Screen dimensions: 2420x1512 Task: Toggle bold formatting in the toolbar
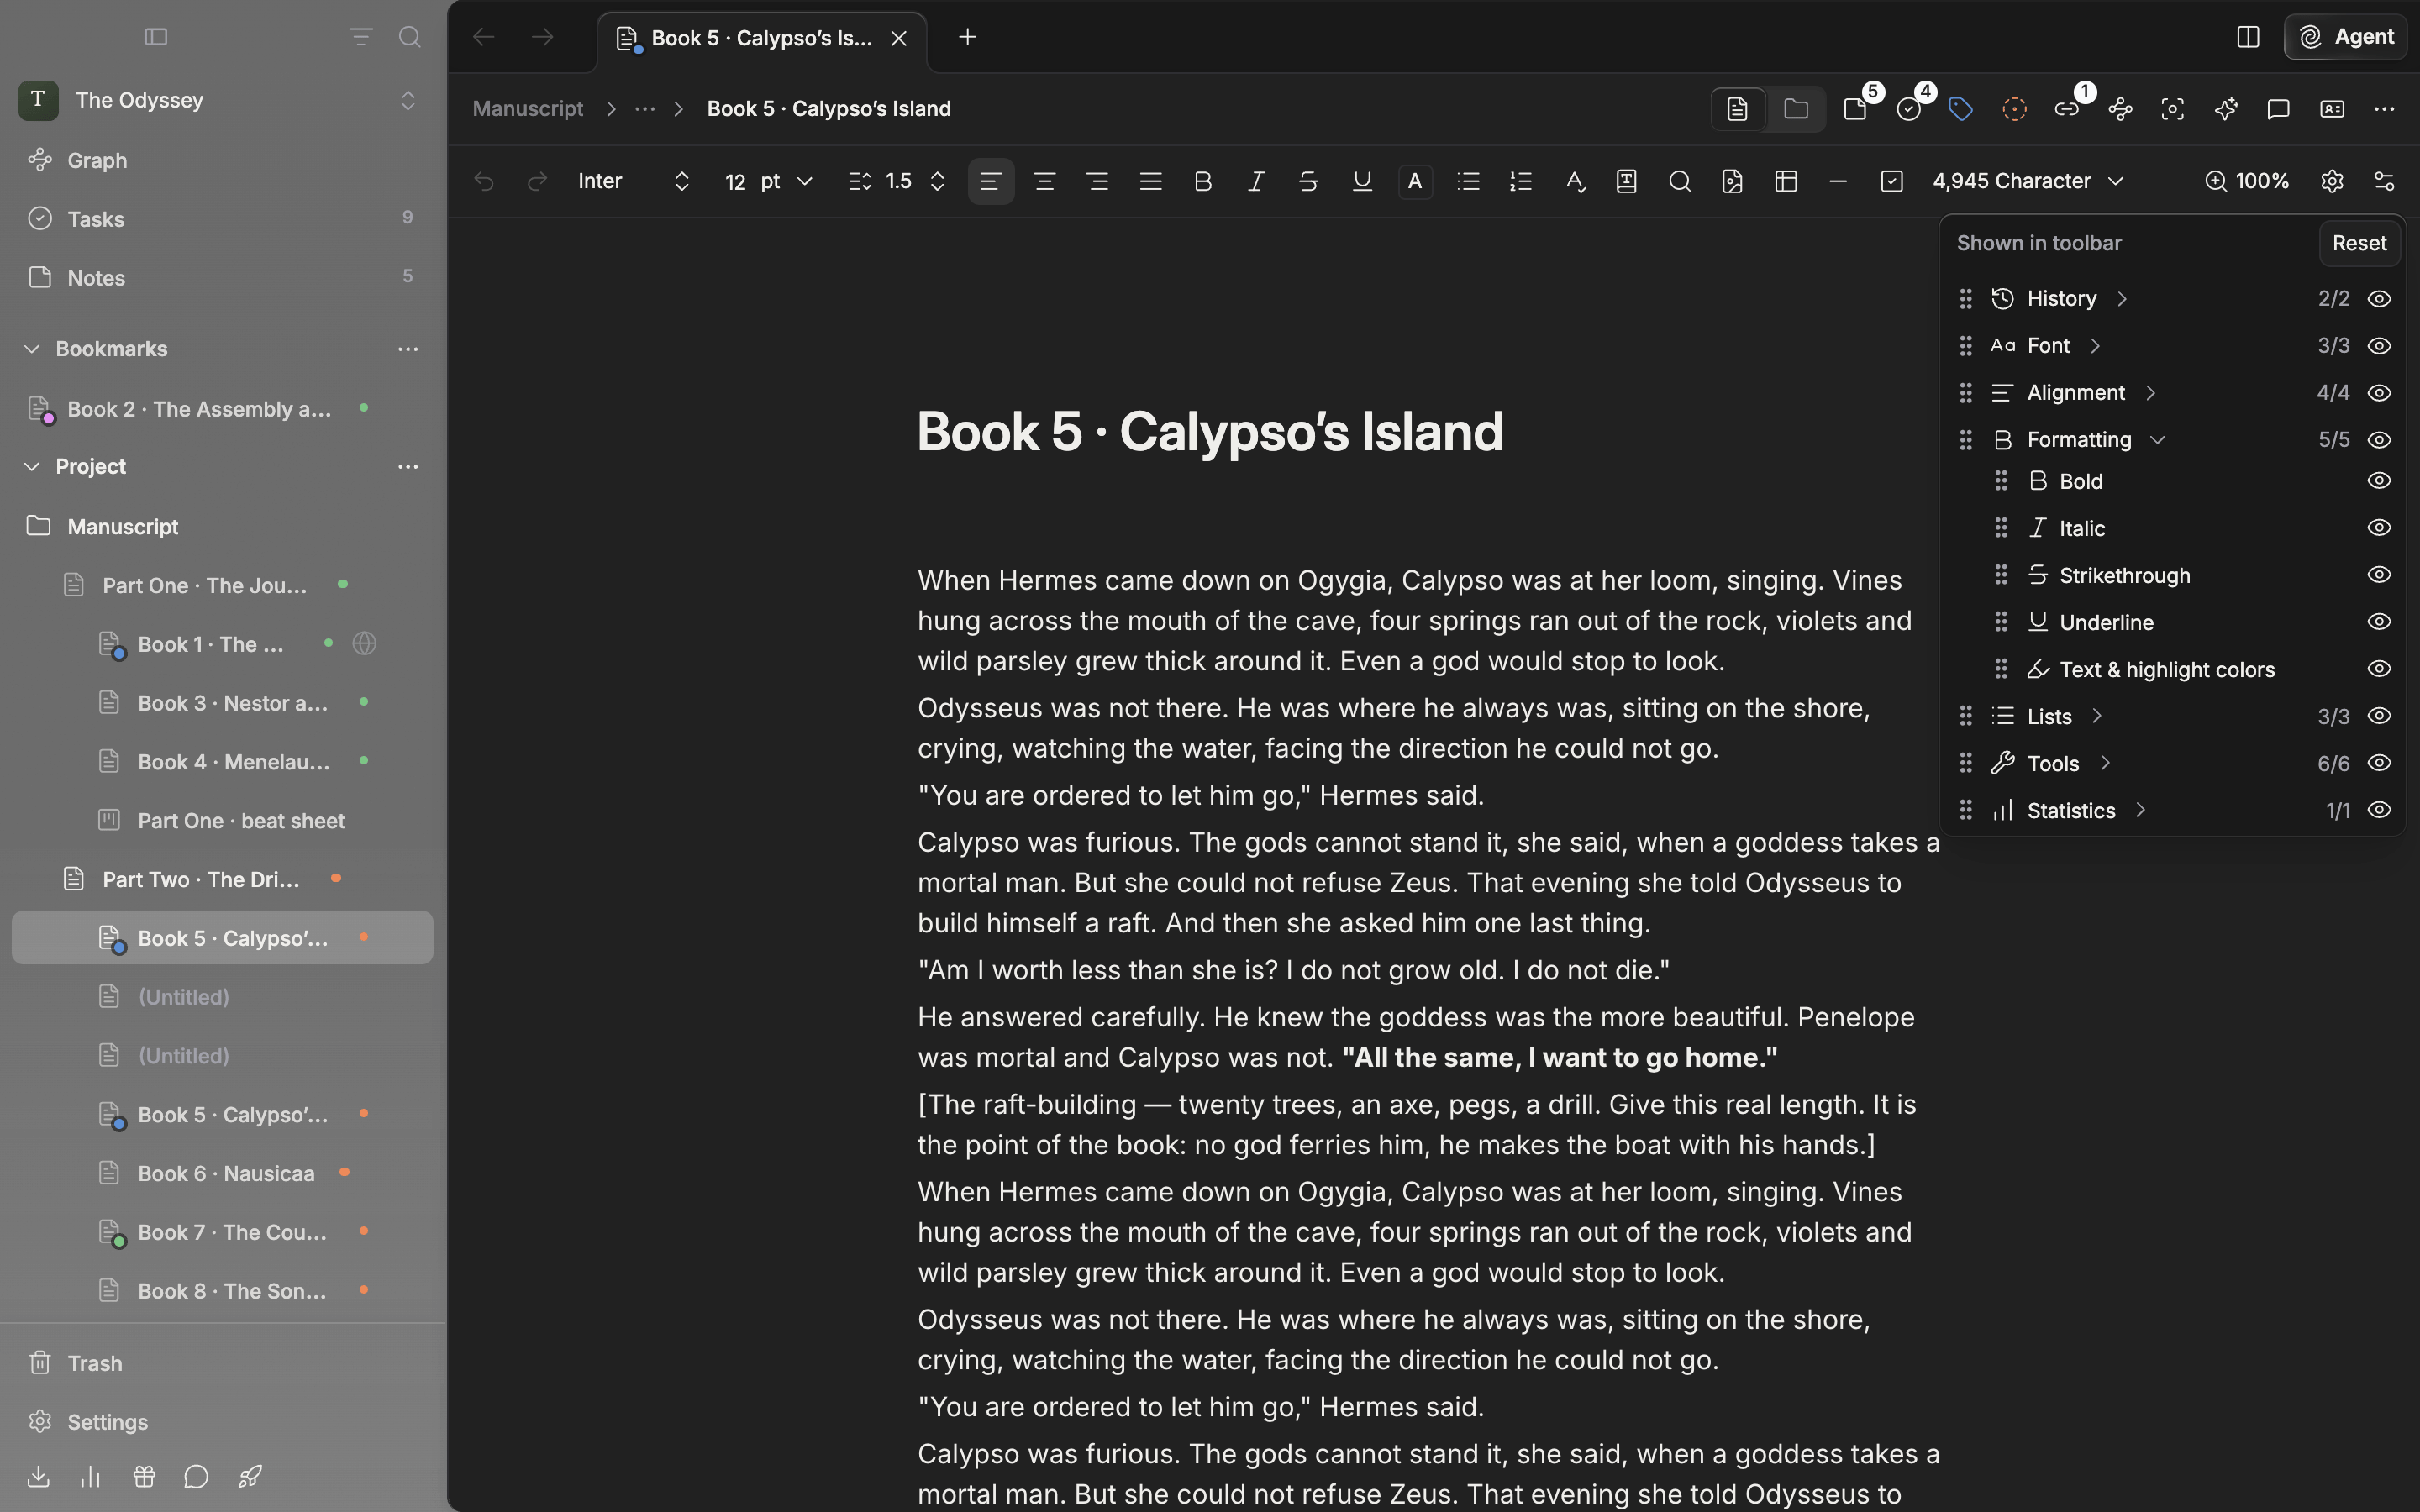pos(1203,181)
